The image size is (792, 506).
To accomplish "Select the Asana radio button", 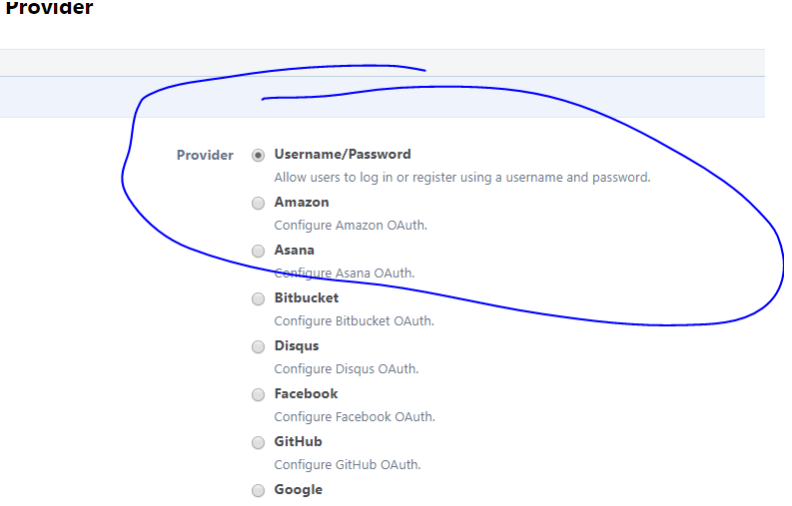I will (x=258, y=251).
